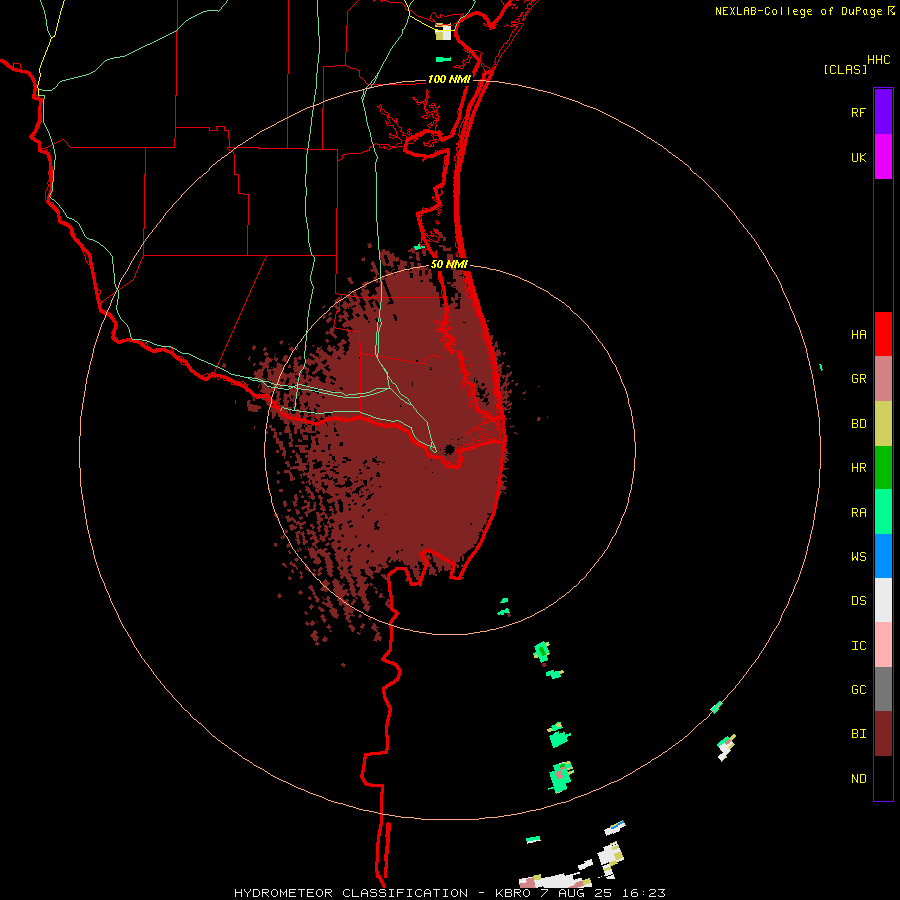This screenshot has height=900, width=900.
Task: Click the 'HA' legend label
Action: point(858,335)
